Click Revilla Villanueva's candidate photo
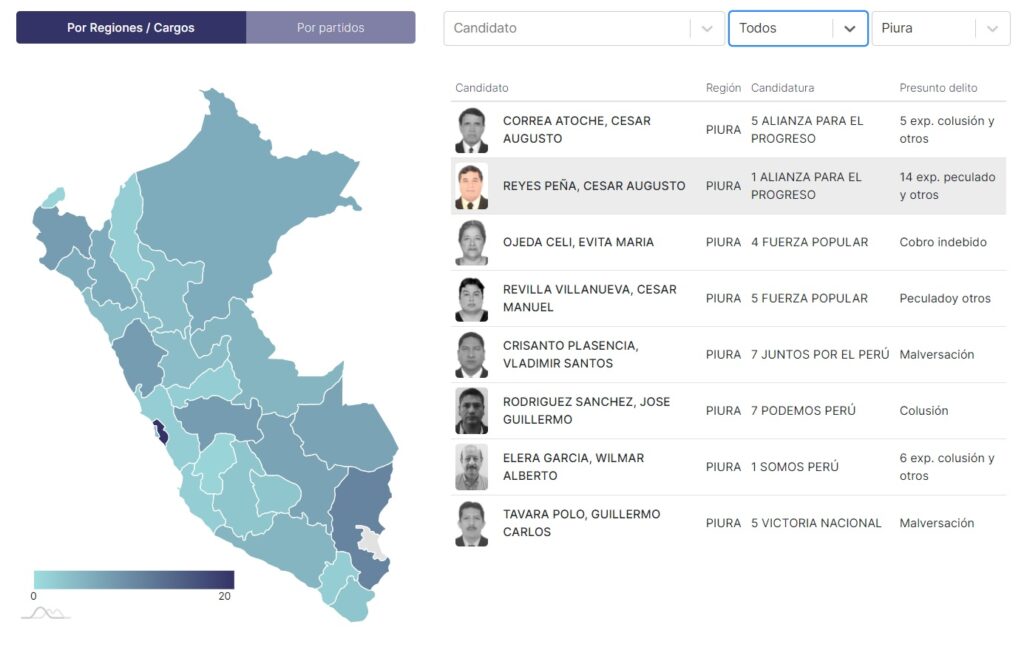 tap(471, 298)
